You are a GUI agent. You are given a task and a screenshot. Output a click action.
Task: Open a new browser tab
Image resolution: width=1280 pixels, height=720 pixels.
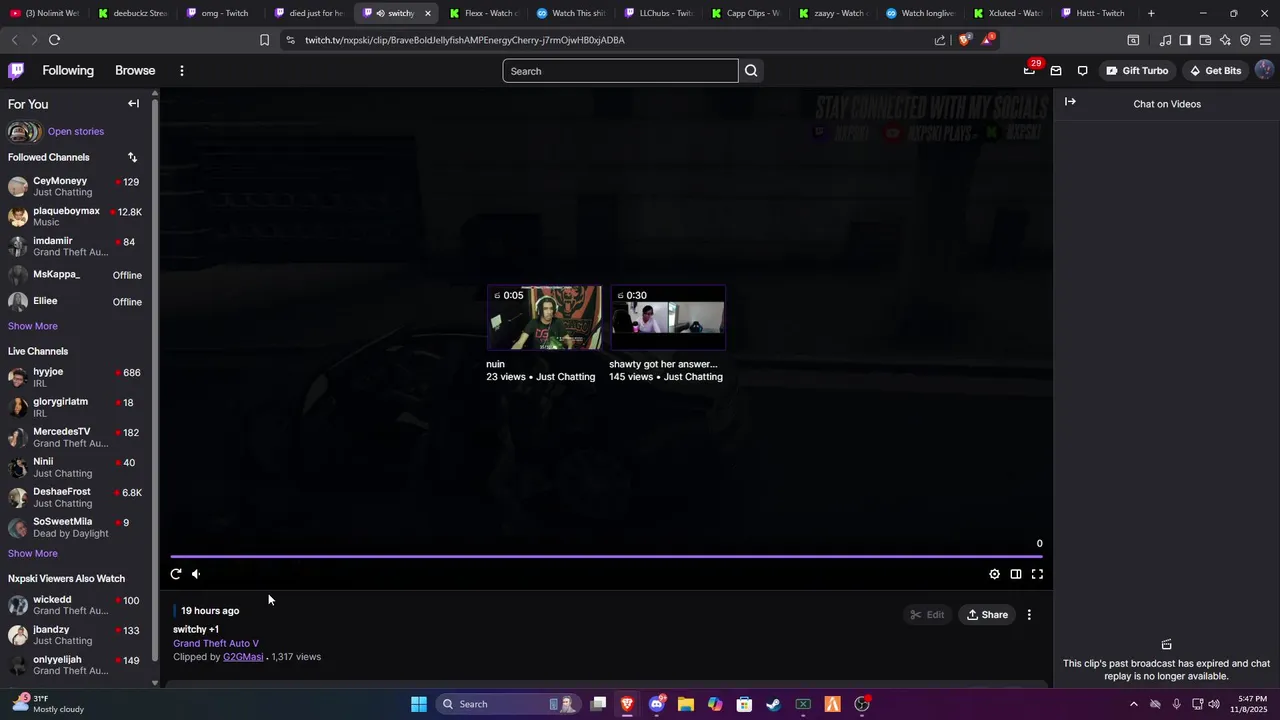click(1151, 13)
